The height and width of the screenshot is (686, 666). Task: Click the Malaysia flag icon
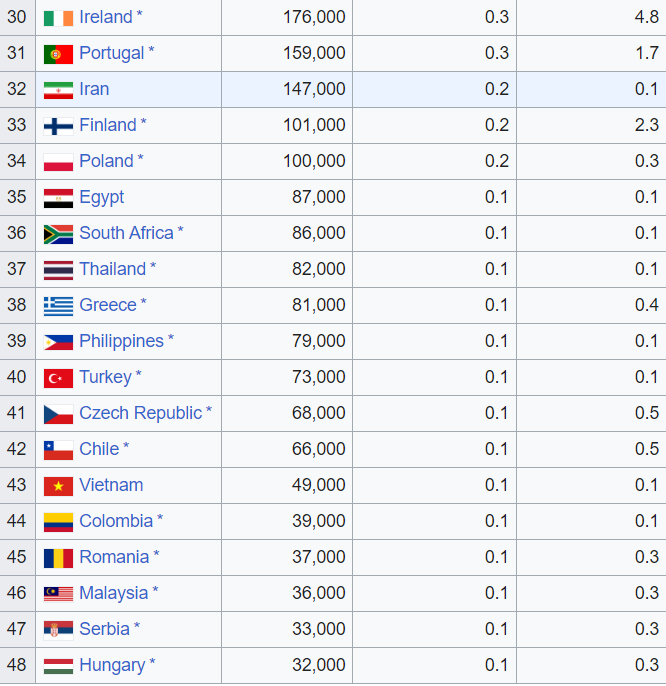coord(58,594)
